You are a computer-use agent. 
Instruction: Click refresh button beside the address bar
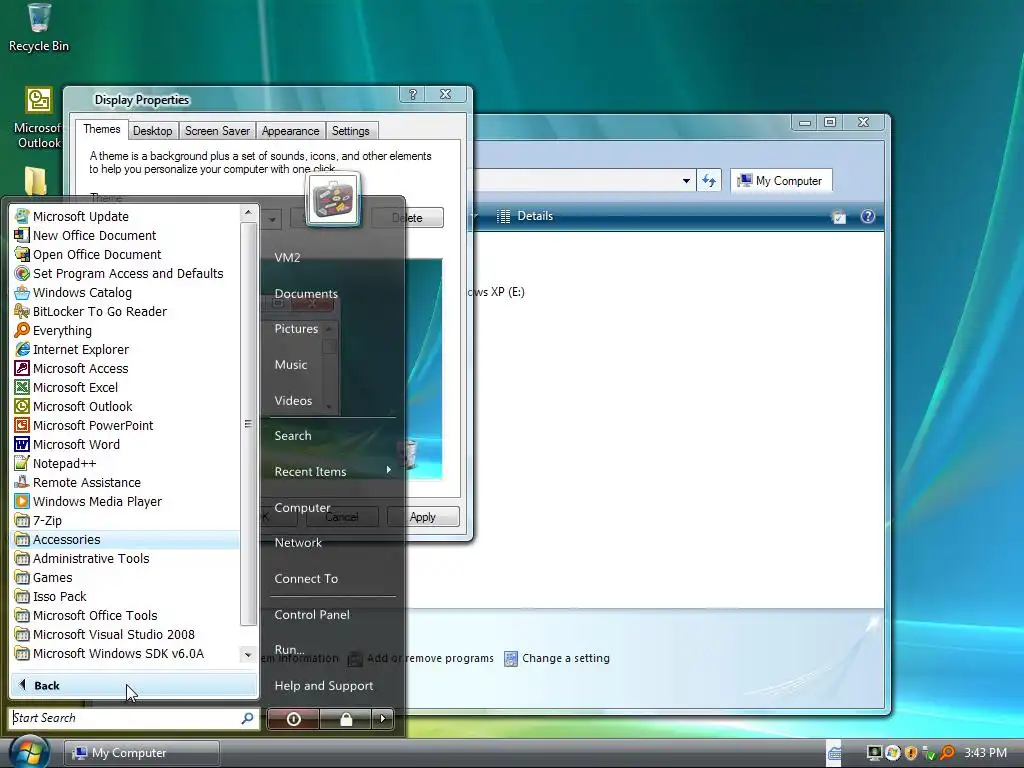tap(709, 180)
